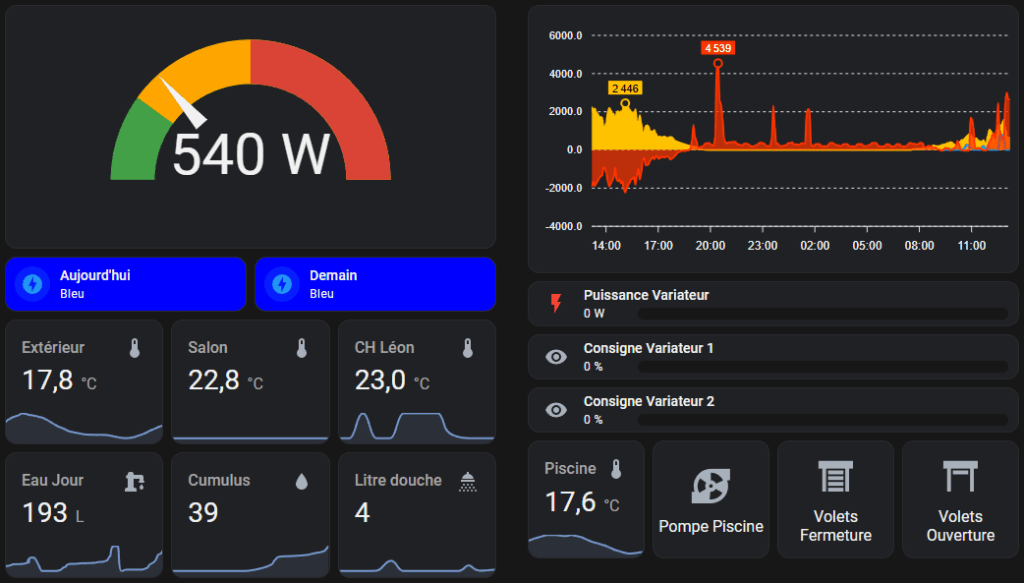The image size is (1024, 583).
Task: Open the Salon temperature card
Action: point(250,380)
